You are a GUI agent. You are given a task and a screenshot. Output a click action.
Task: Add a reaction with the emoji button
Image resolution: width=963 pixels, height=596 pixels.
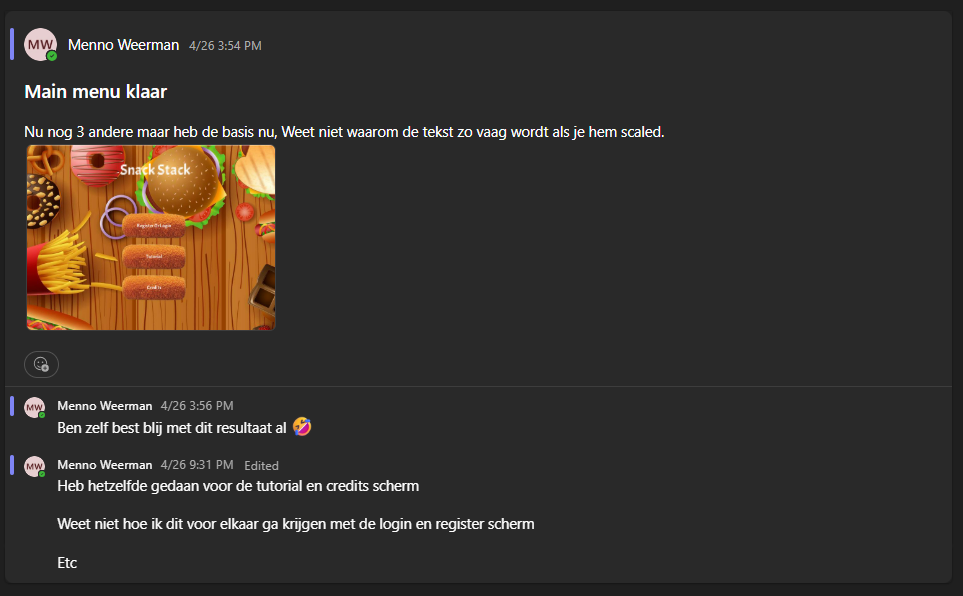[41, 364]
